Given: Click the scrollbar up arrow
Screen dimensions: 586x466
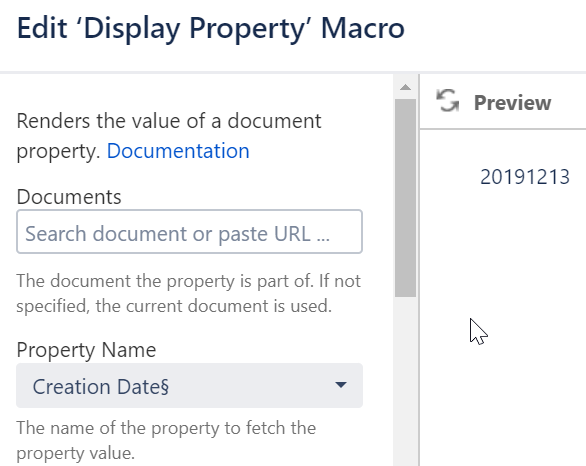Looking at the screenshot, I should [405, 87].
